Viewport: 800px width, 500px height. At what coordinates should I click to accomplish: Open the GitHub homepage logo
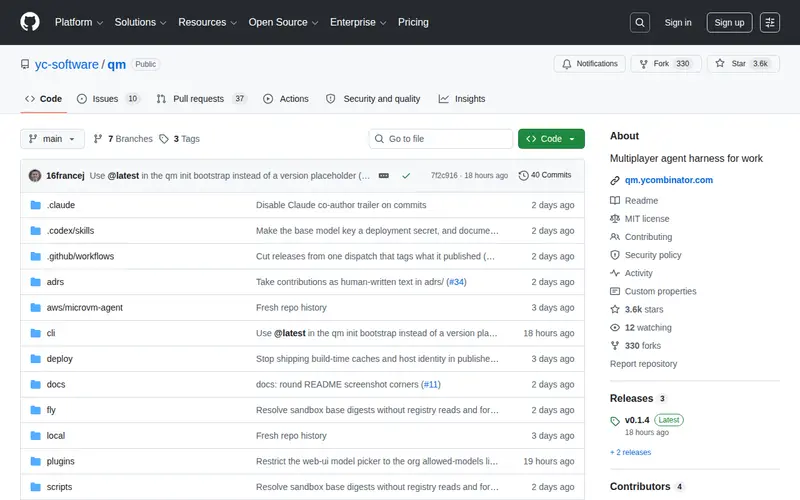[x=30, y=22]
